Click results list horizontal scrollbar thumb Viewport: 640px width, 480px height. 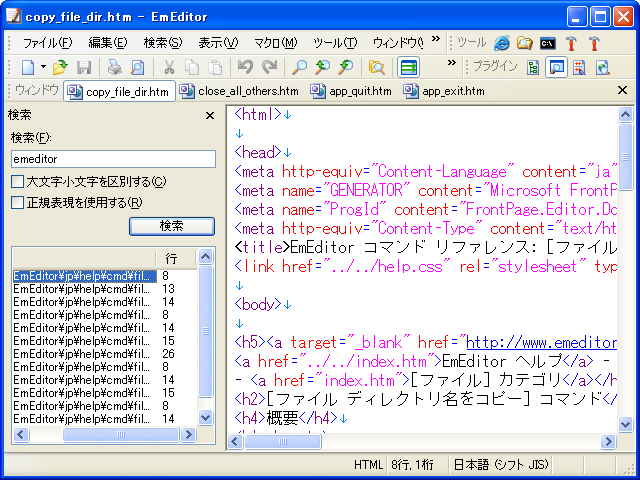(x=121, y=434)
